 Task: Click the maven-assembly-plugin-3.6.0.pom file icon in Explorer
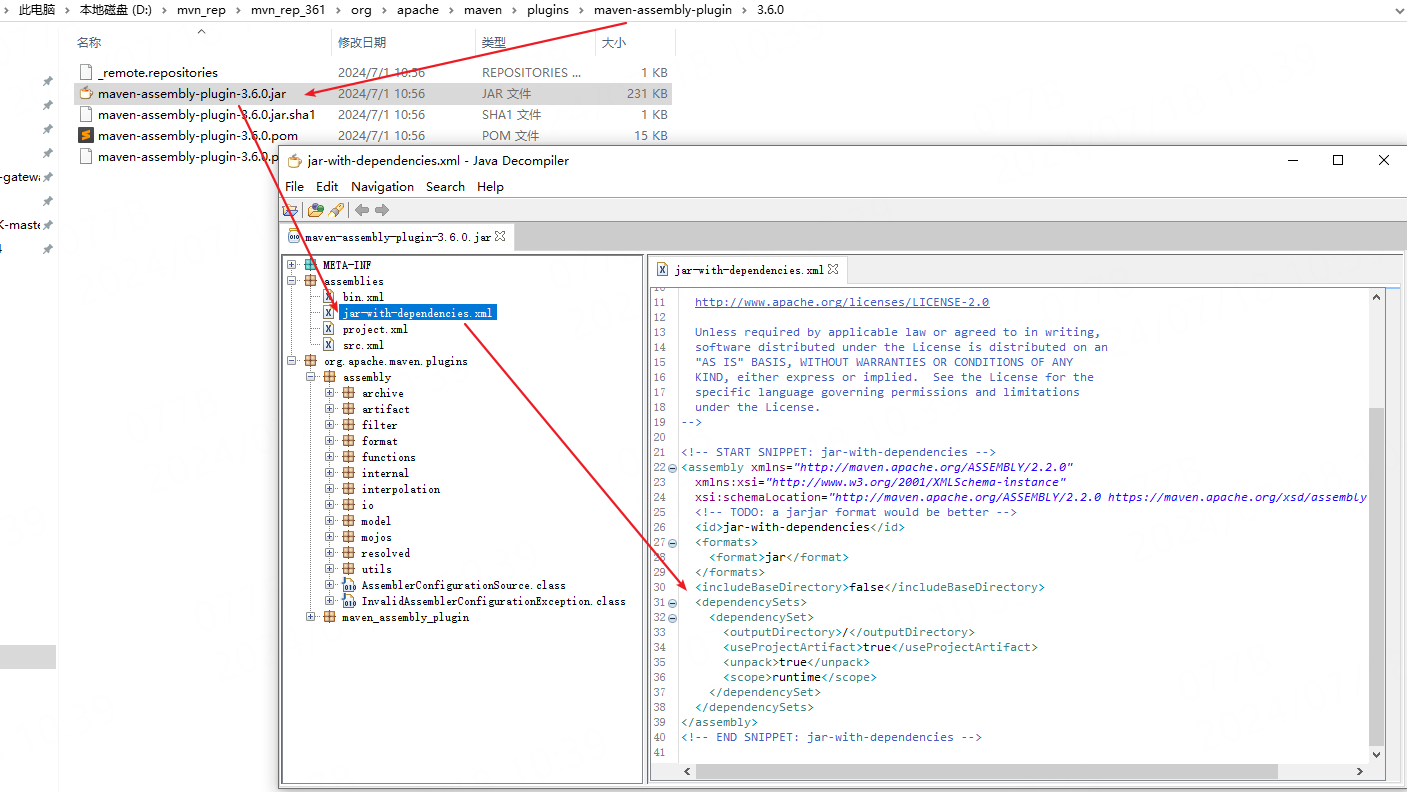tap(86, 135)
